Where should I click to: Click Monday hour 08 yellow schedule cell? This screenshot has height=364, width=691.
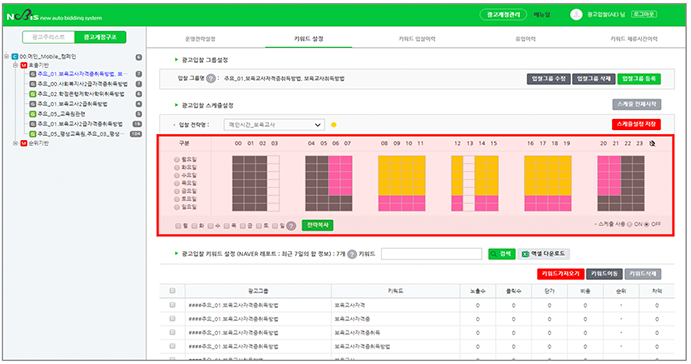pos(384,160)
